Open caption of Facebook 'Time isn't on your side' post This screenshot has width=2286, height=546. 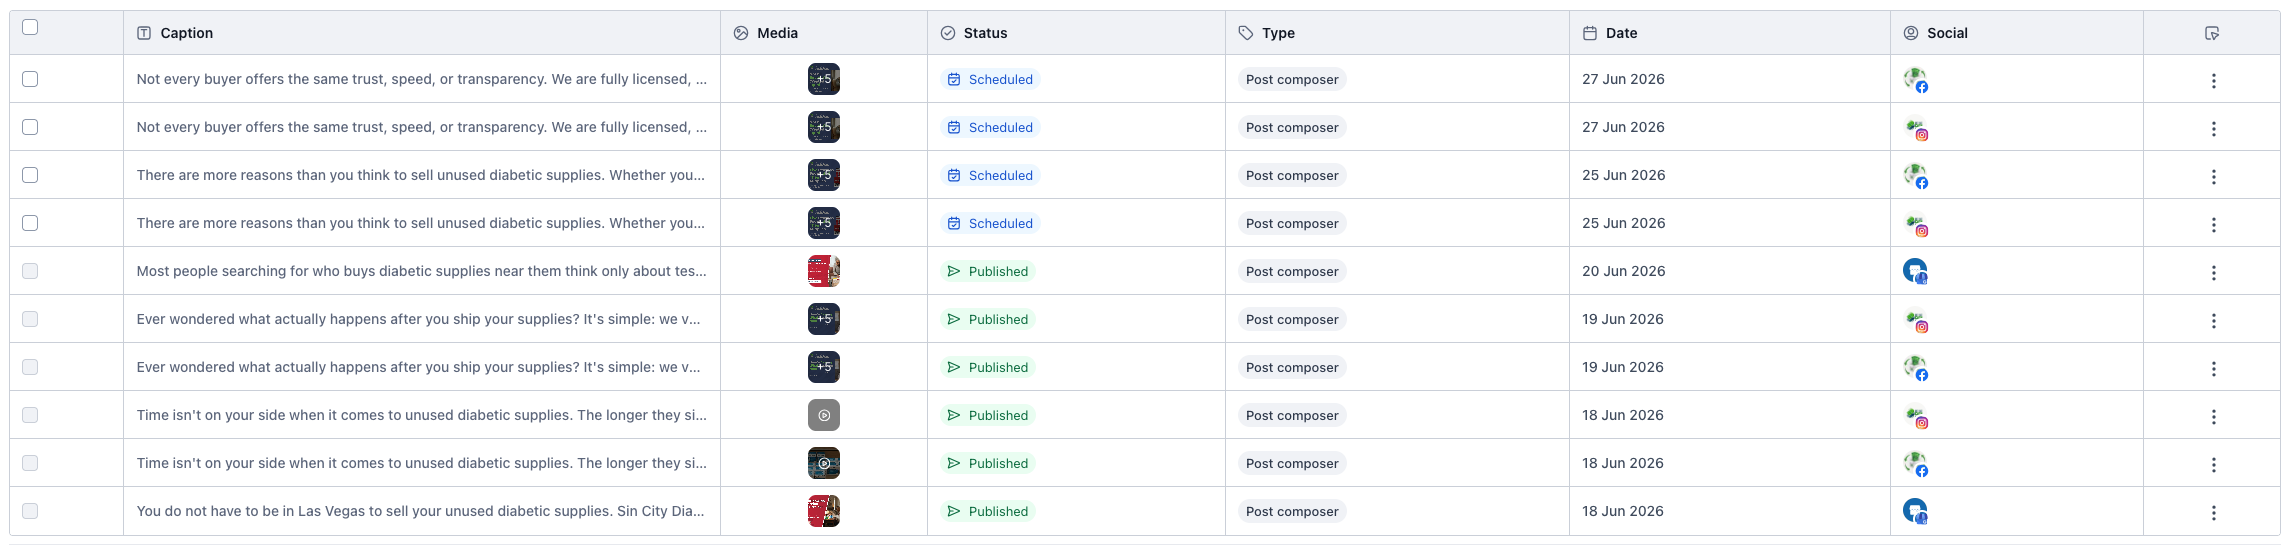(x=422, y=463)
